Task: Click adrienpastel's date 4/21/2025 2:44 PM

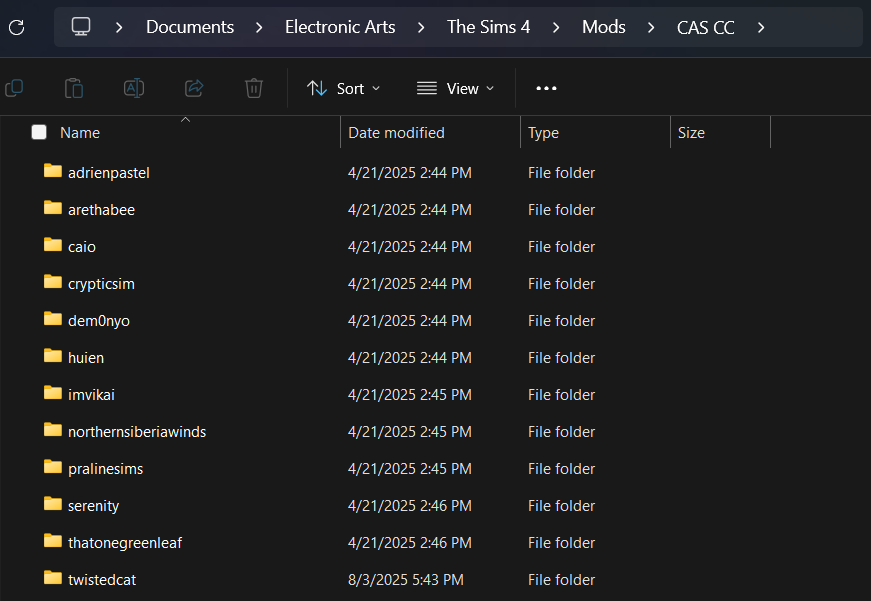Action: pyautogui.click(x=409, y=173)
